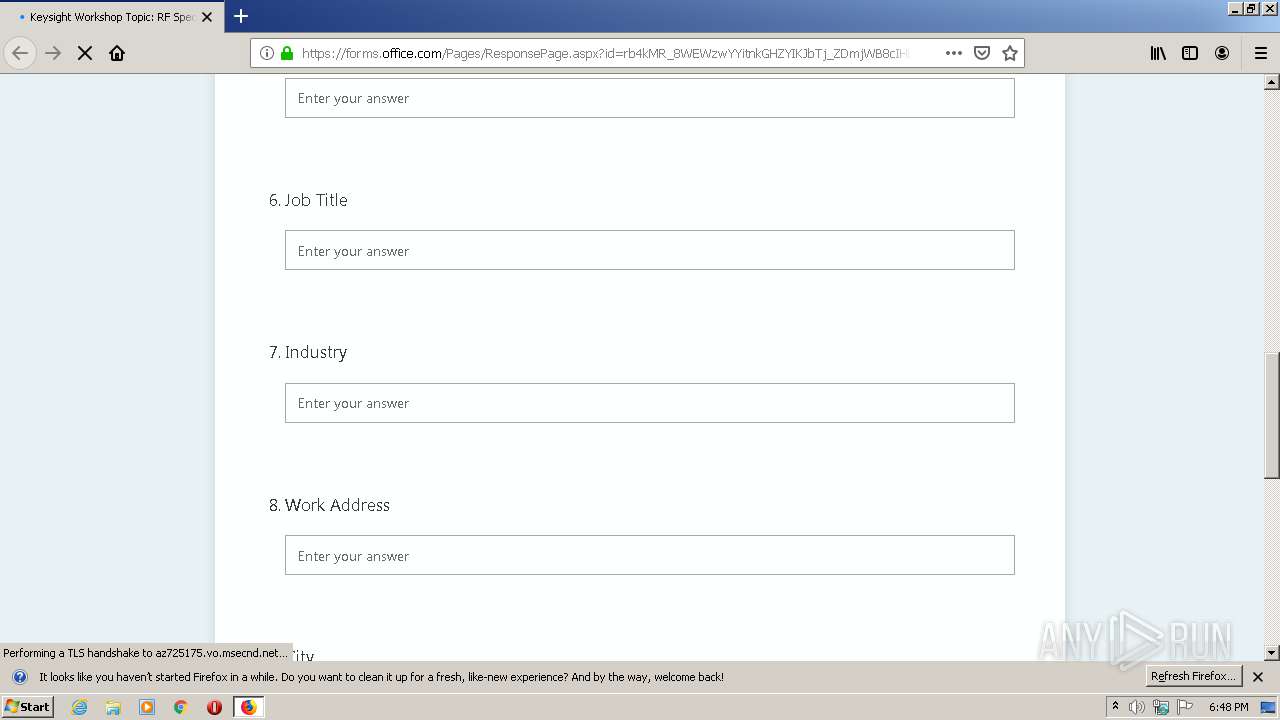The height and width of the screenshot is (720, 1280).
Task: Launch Internet Explorer from taskbar
Action: point(79,707)
